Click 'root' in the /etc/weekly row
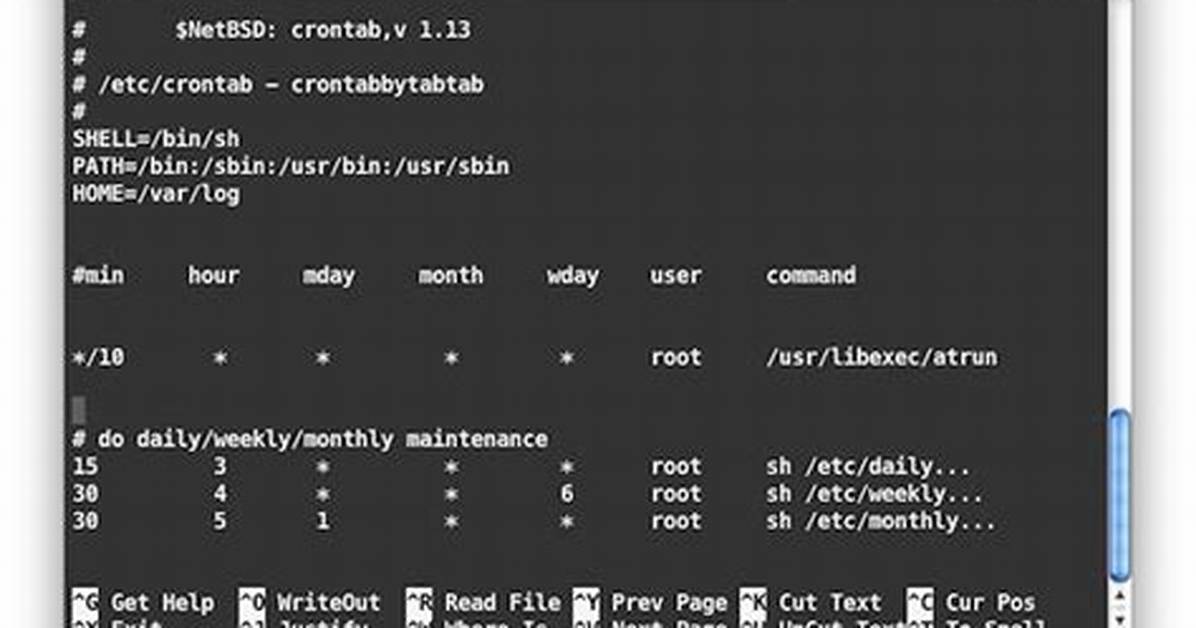 pyautogui.click(x=676, y=494)
